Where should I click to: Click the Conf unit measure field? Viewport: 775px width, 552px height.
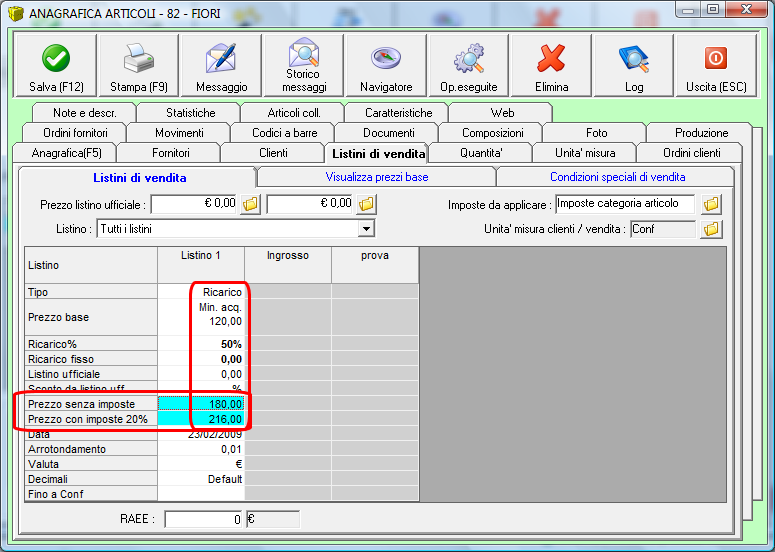(x=663, y=229)
